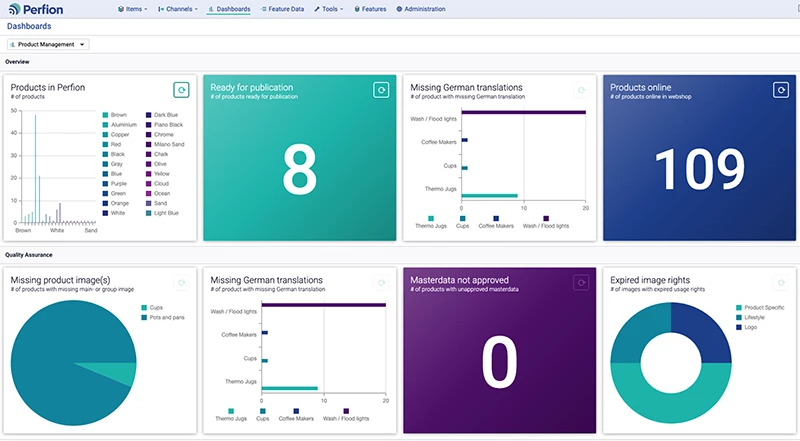Toggle Product Specific donut legend

click(760, 308)
